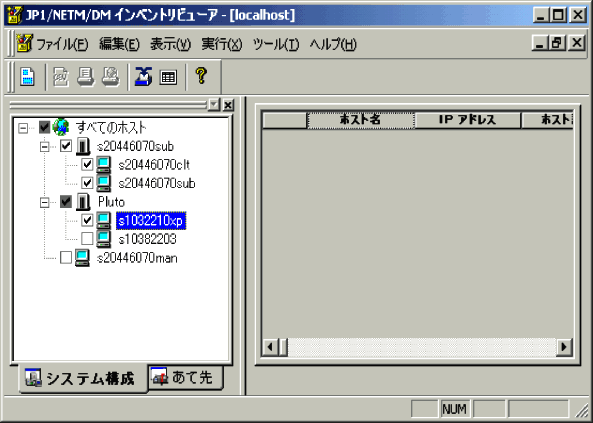The height and width of the screenshot is (423, 593).
Task: Click the horizontal scrollbar track
Action: point(422,347)
